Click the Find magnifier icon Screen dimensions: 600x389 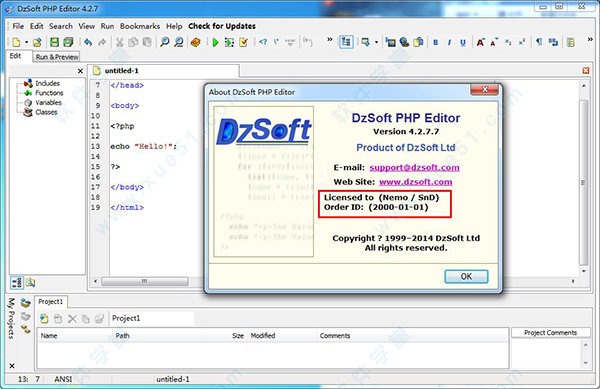(165, 42)
